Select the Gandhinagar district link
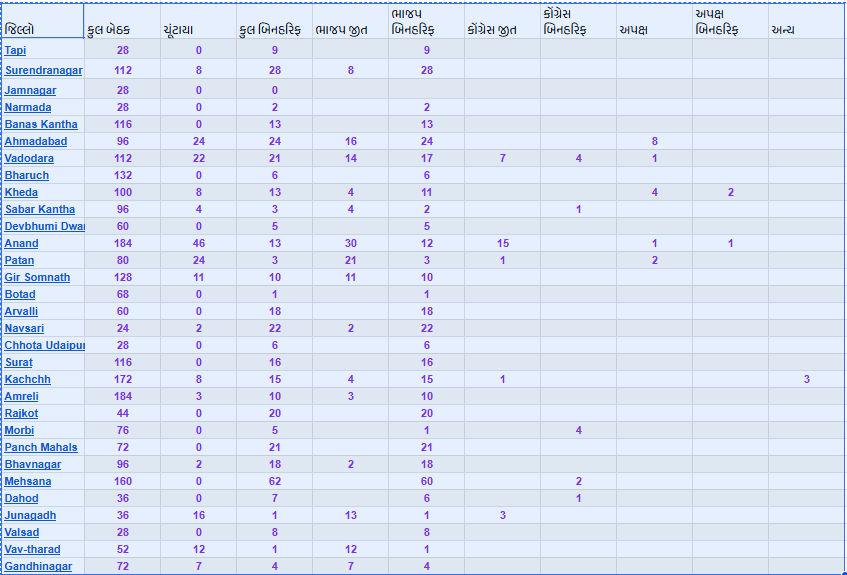847x575 pixels. click(38, 567)
